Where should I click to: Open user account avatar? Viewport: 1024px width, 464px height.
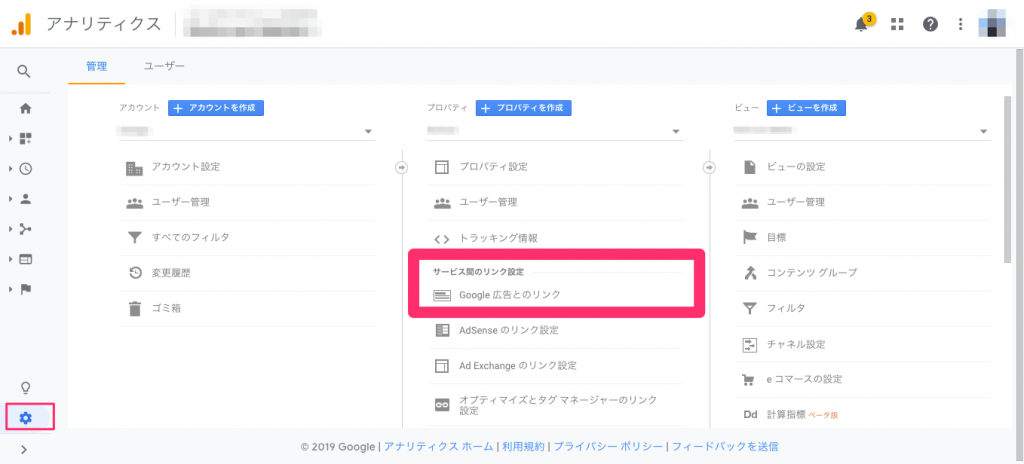pos(991,24)
